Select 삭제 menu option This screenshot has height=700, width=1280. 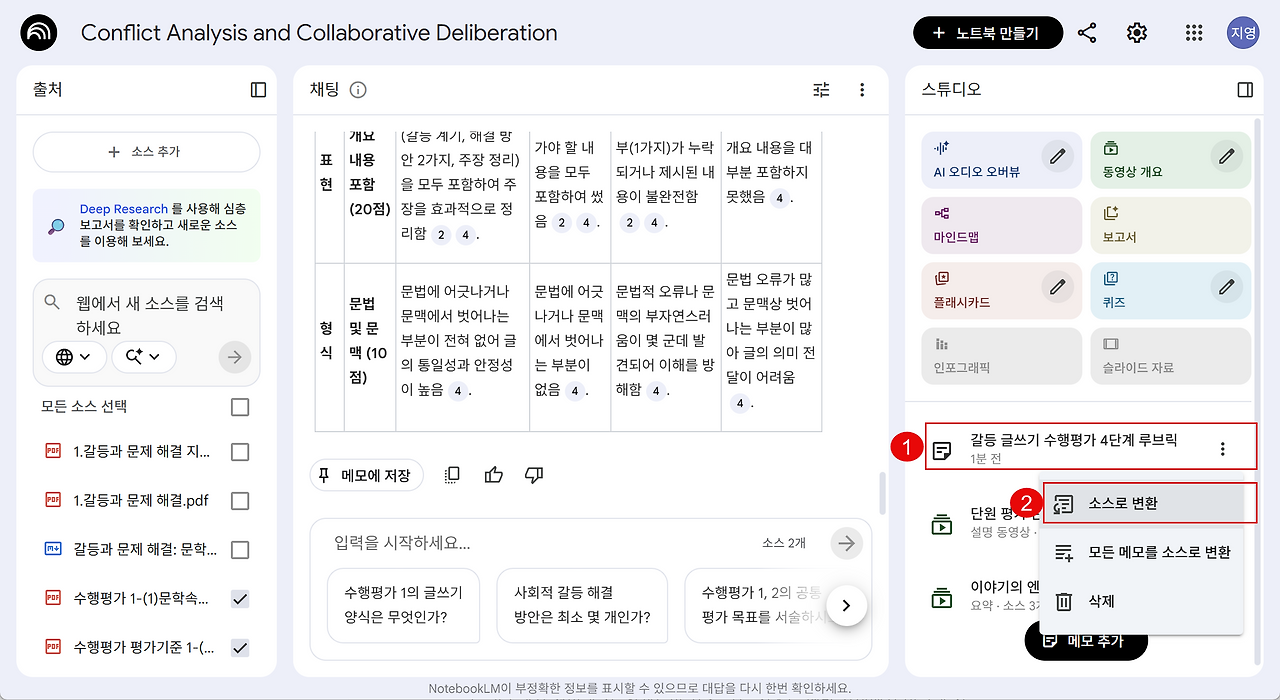pyautogui.click(x=1143, y=601)
